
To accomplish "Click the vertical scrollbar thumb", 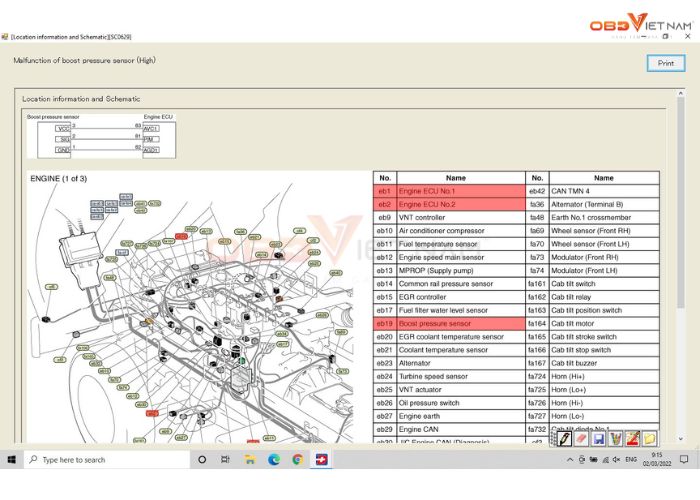I will tap(680, 202).
